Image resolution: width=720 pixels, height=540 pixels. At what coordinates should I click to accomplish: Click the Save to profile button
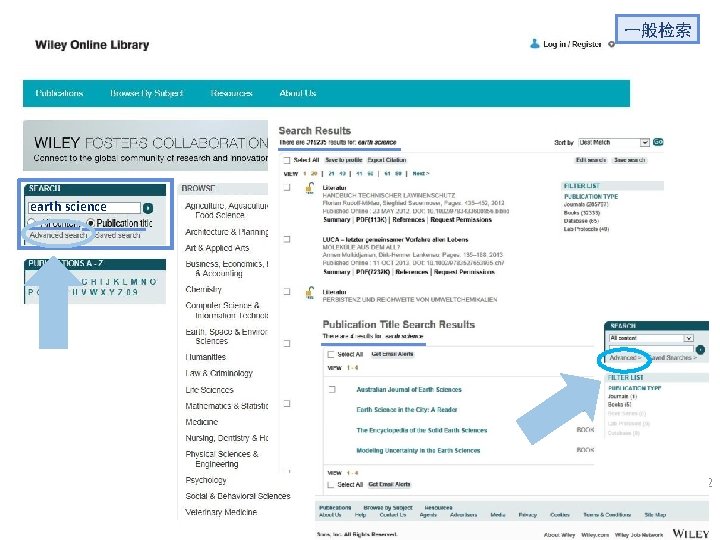343,160
